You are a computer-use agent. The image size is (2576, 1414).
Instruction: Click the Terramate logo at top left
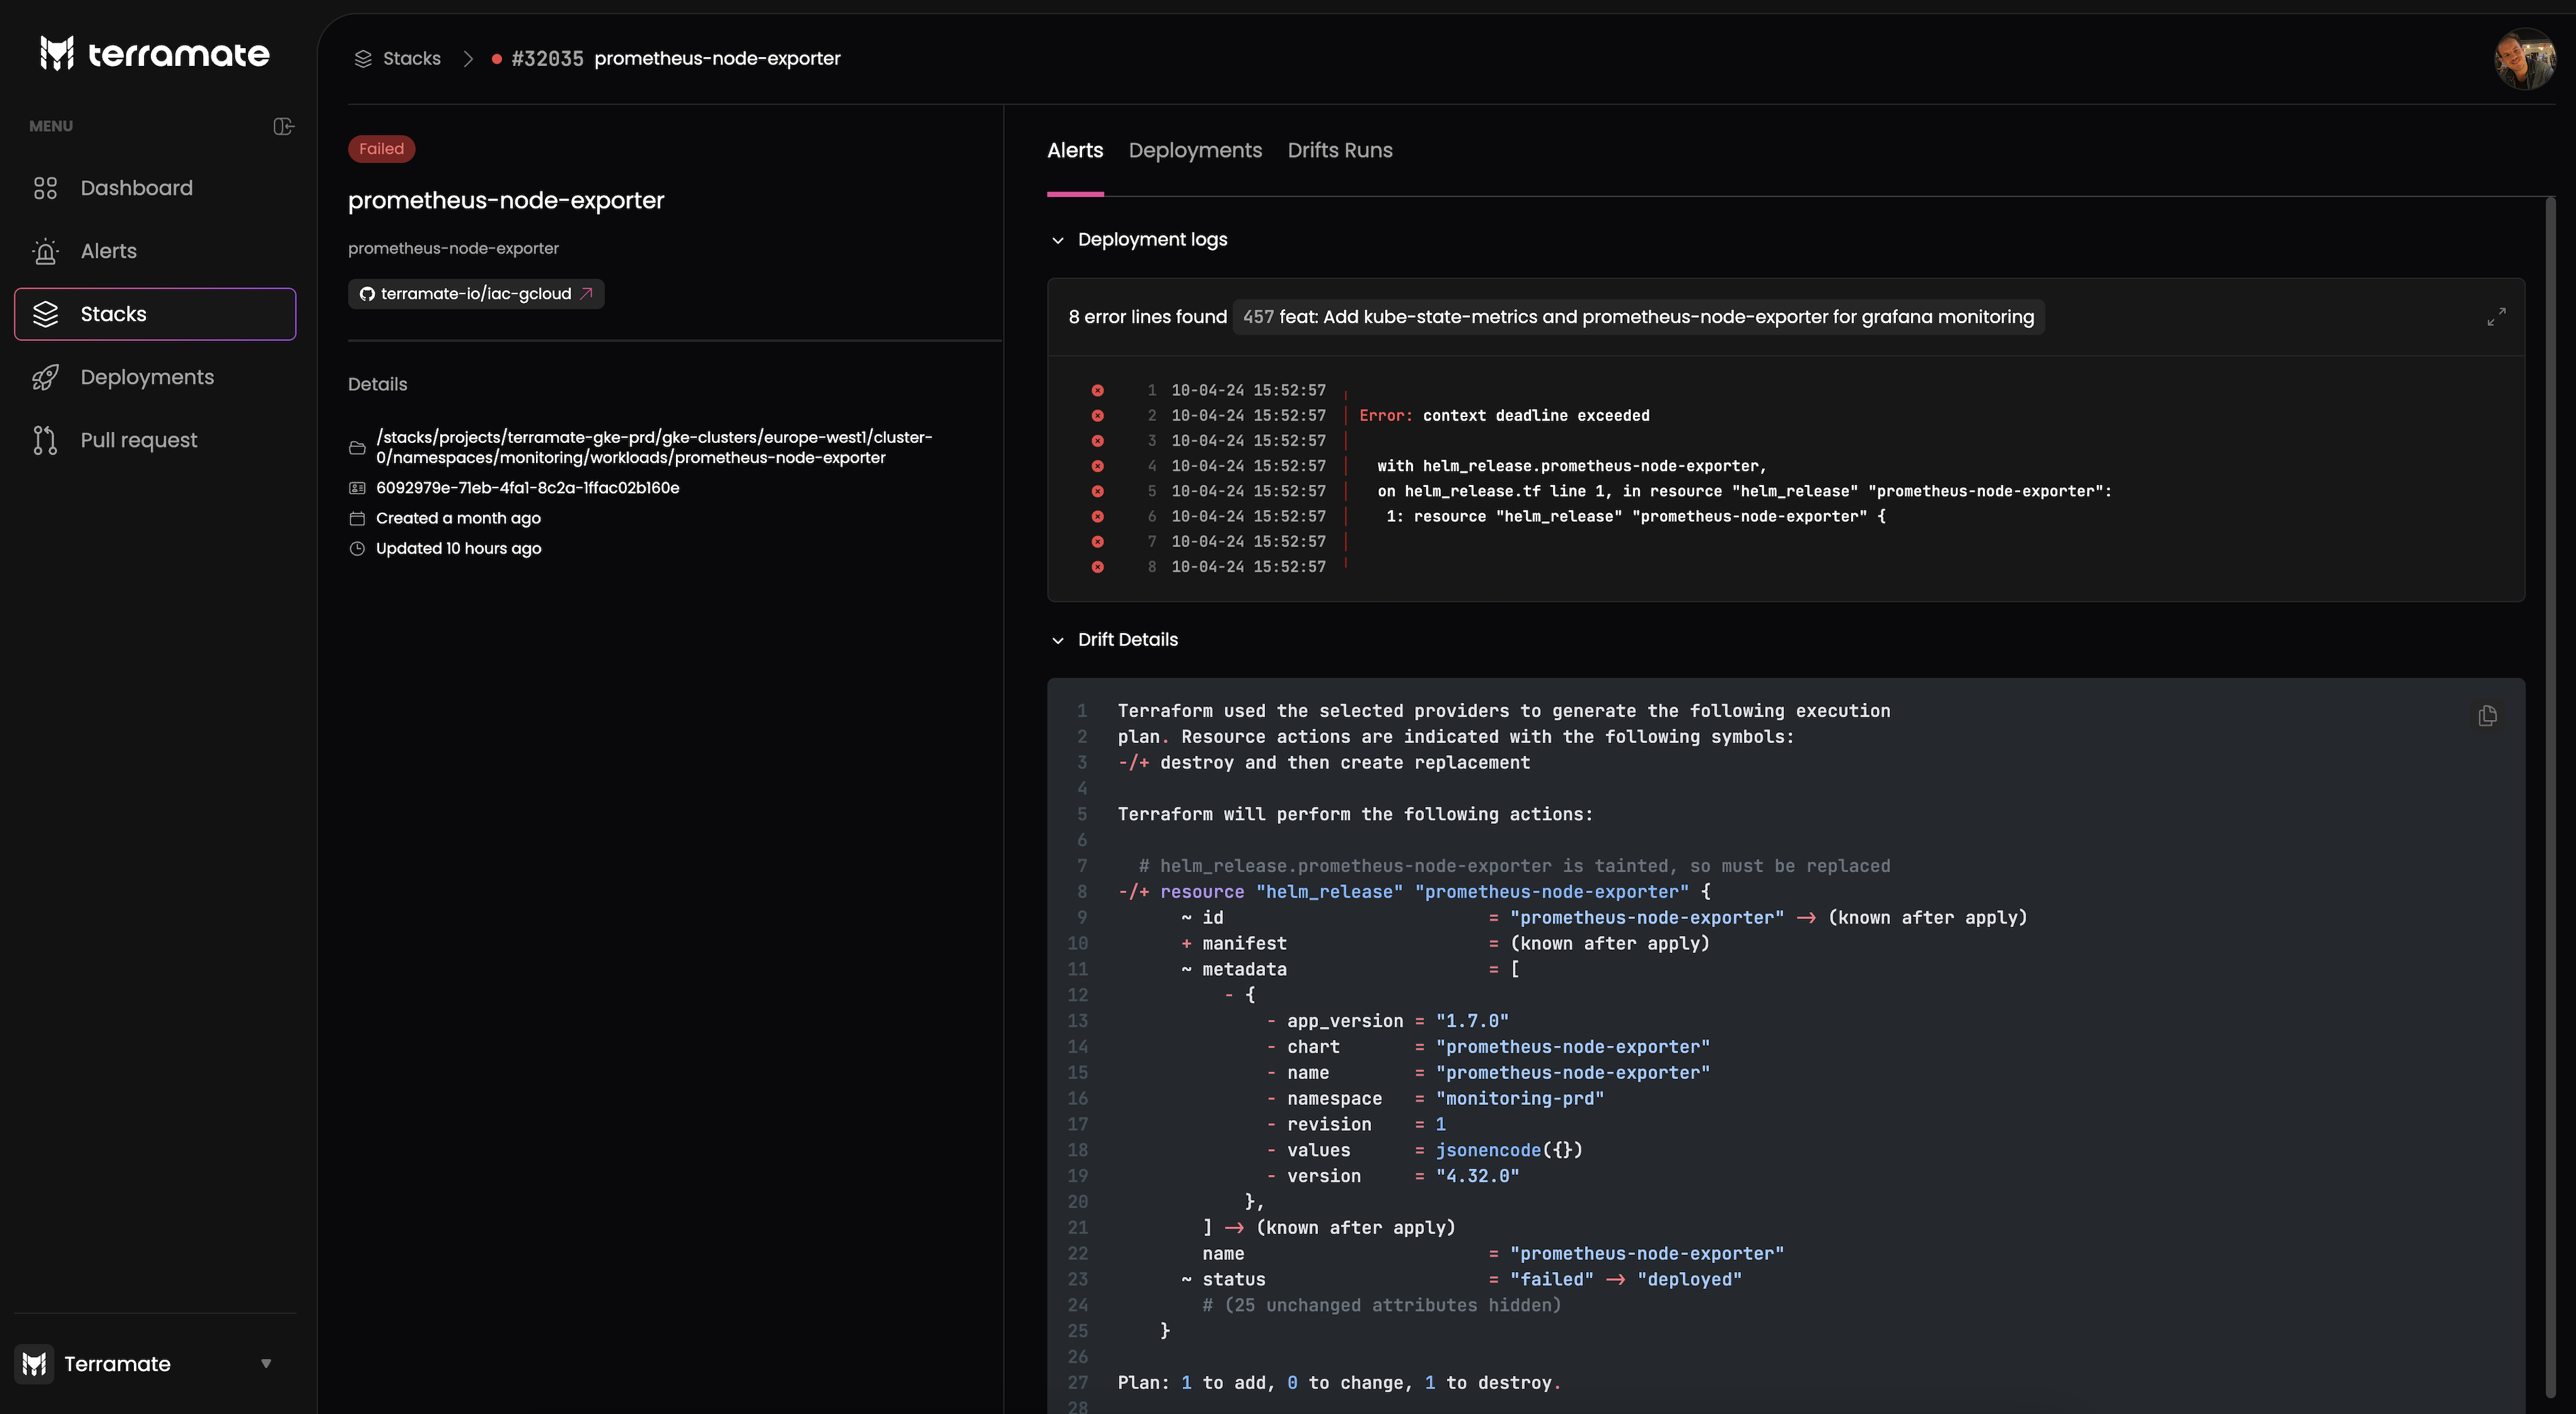(x=155, y=54)
